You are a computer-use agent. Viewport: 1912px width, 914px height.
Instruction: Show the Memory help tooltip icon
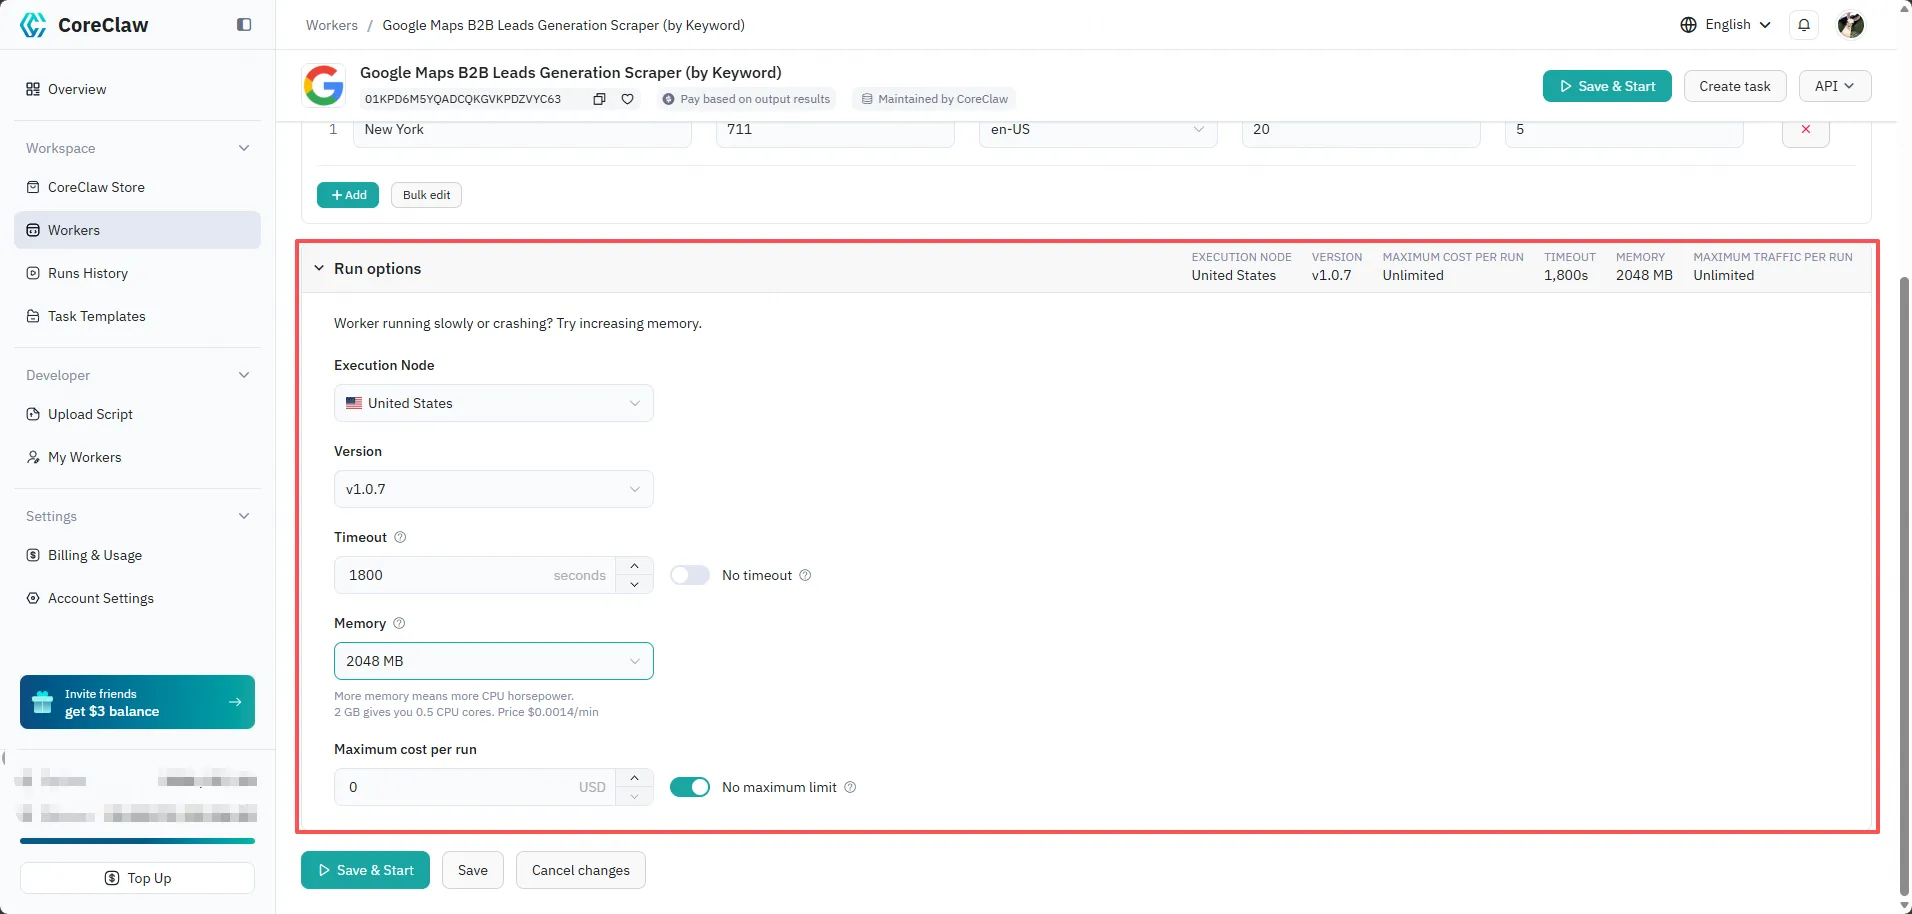coord(399,623)
